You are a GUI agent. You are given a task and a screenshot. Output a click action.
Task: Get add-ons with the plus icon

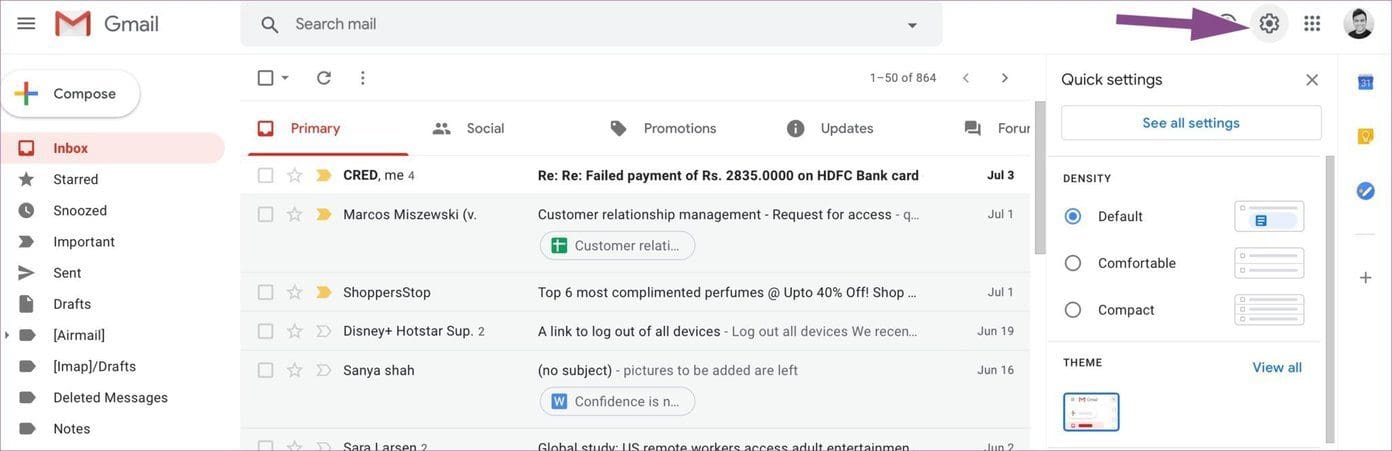pyautogui.click(x=1365, y=277)
